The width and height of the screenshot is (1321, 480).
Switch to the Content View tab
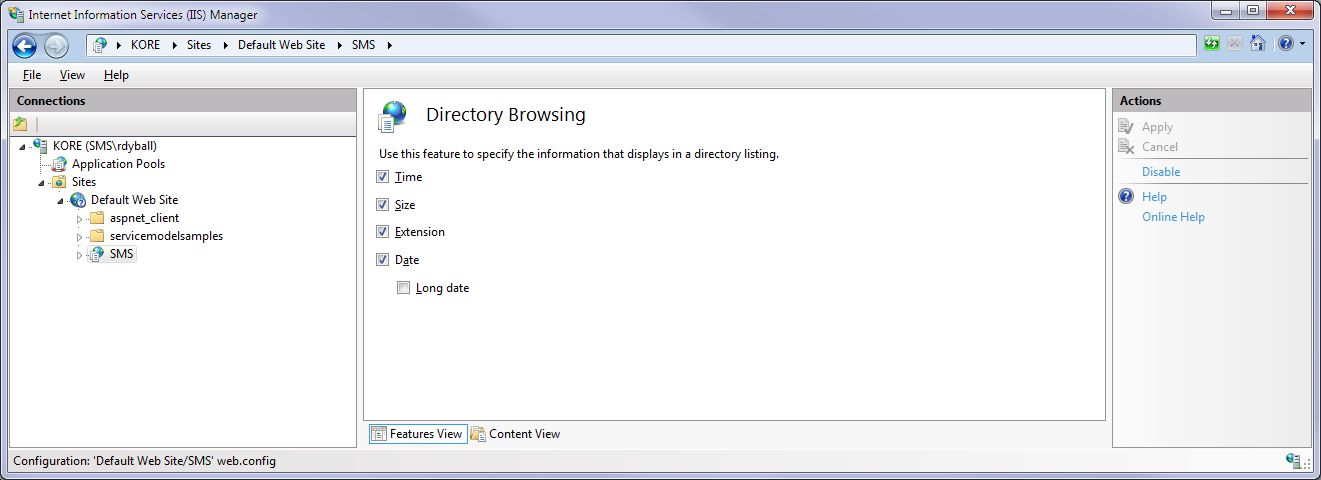click(515, 434)
